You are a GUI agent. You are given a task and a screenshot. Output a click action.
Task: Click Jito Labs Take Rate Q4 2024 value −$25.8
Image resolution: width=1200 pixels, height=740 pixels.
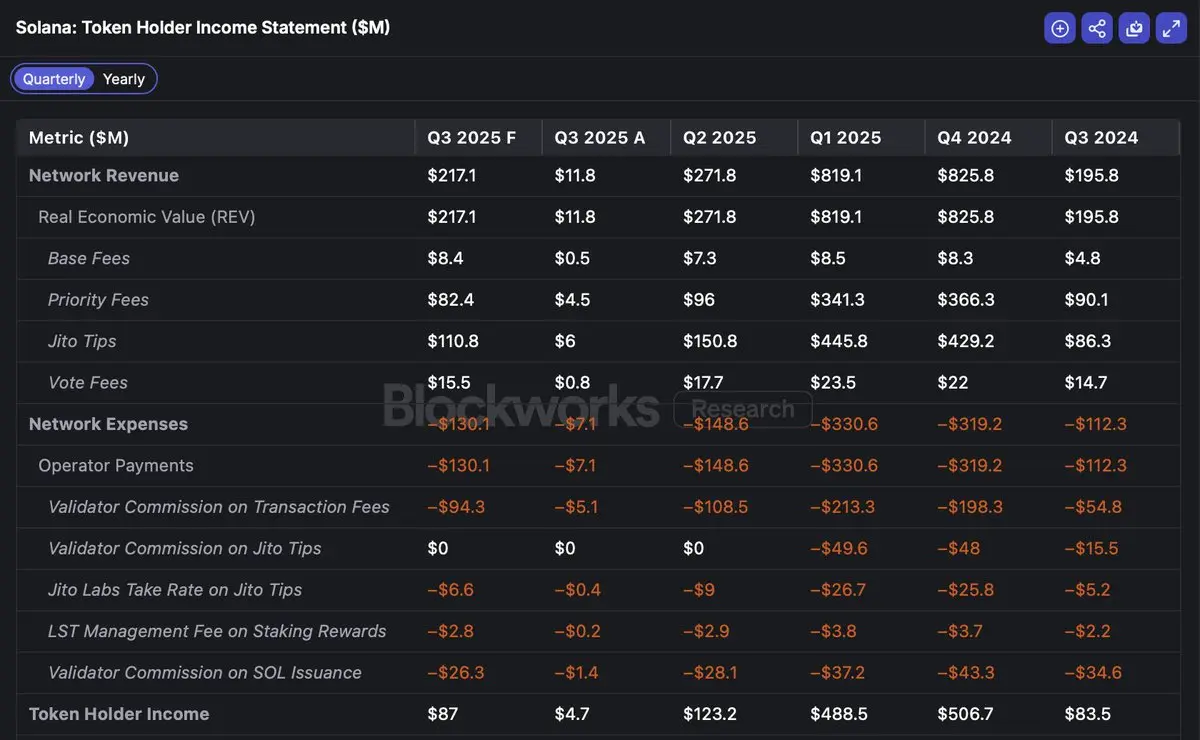click(x=966, y=590)
